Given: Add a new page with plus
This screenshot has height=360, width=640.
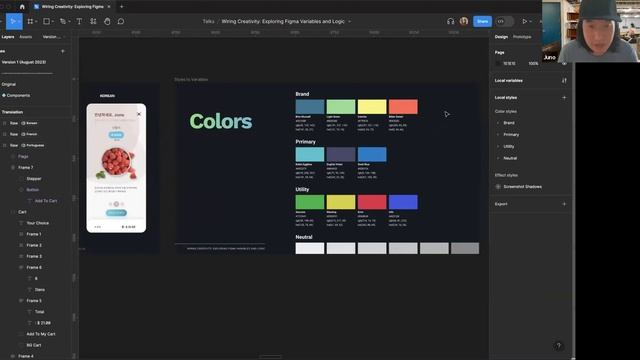Looking at the screenshot, I should coord(62,51).
